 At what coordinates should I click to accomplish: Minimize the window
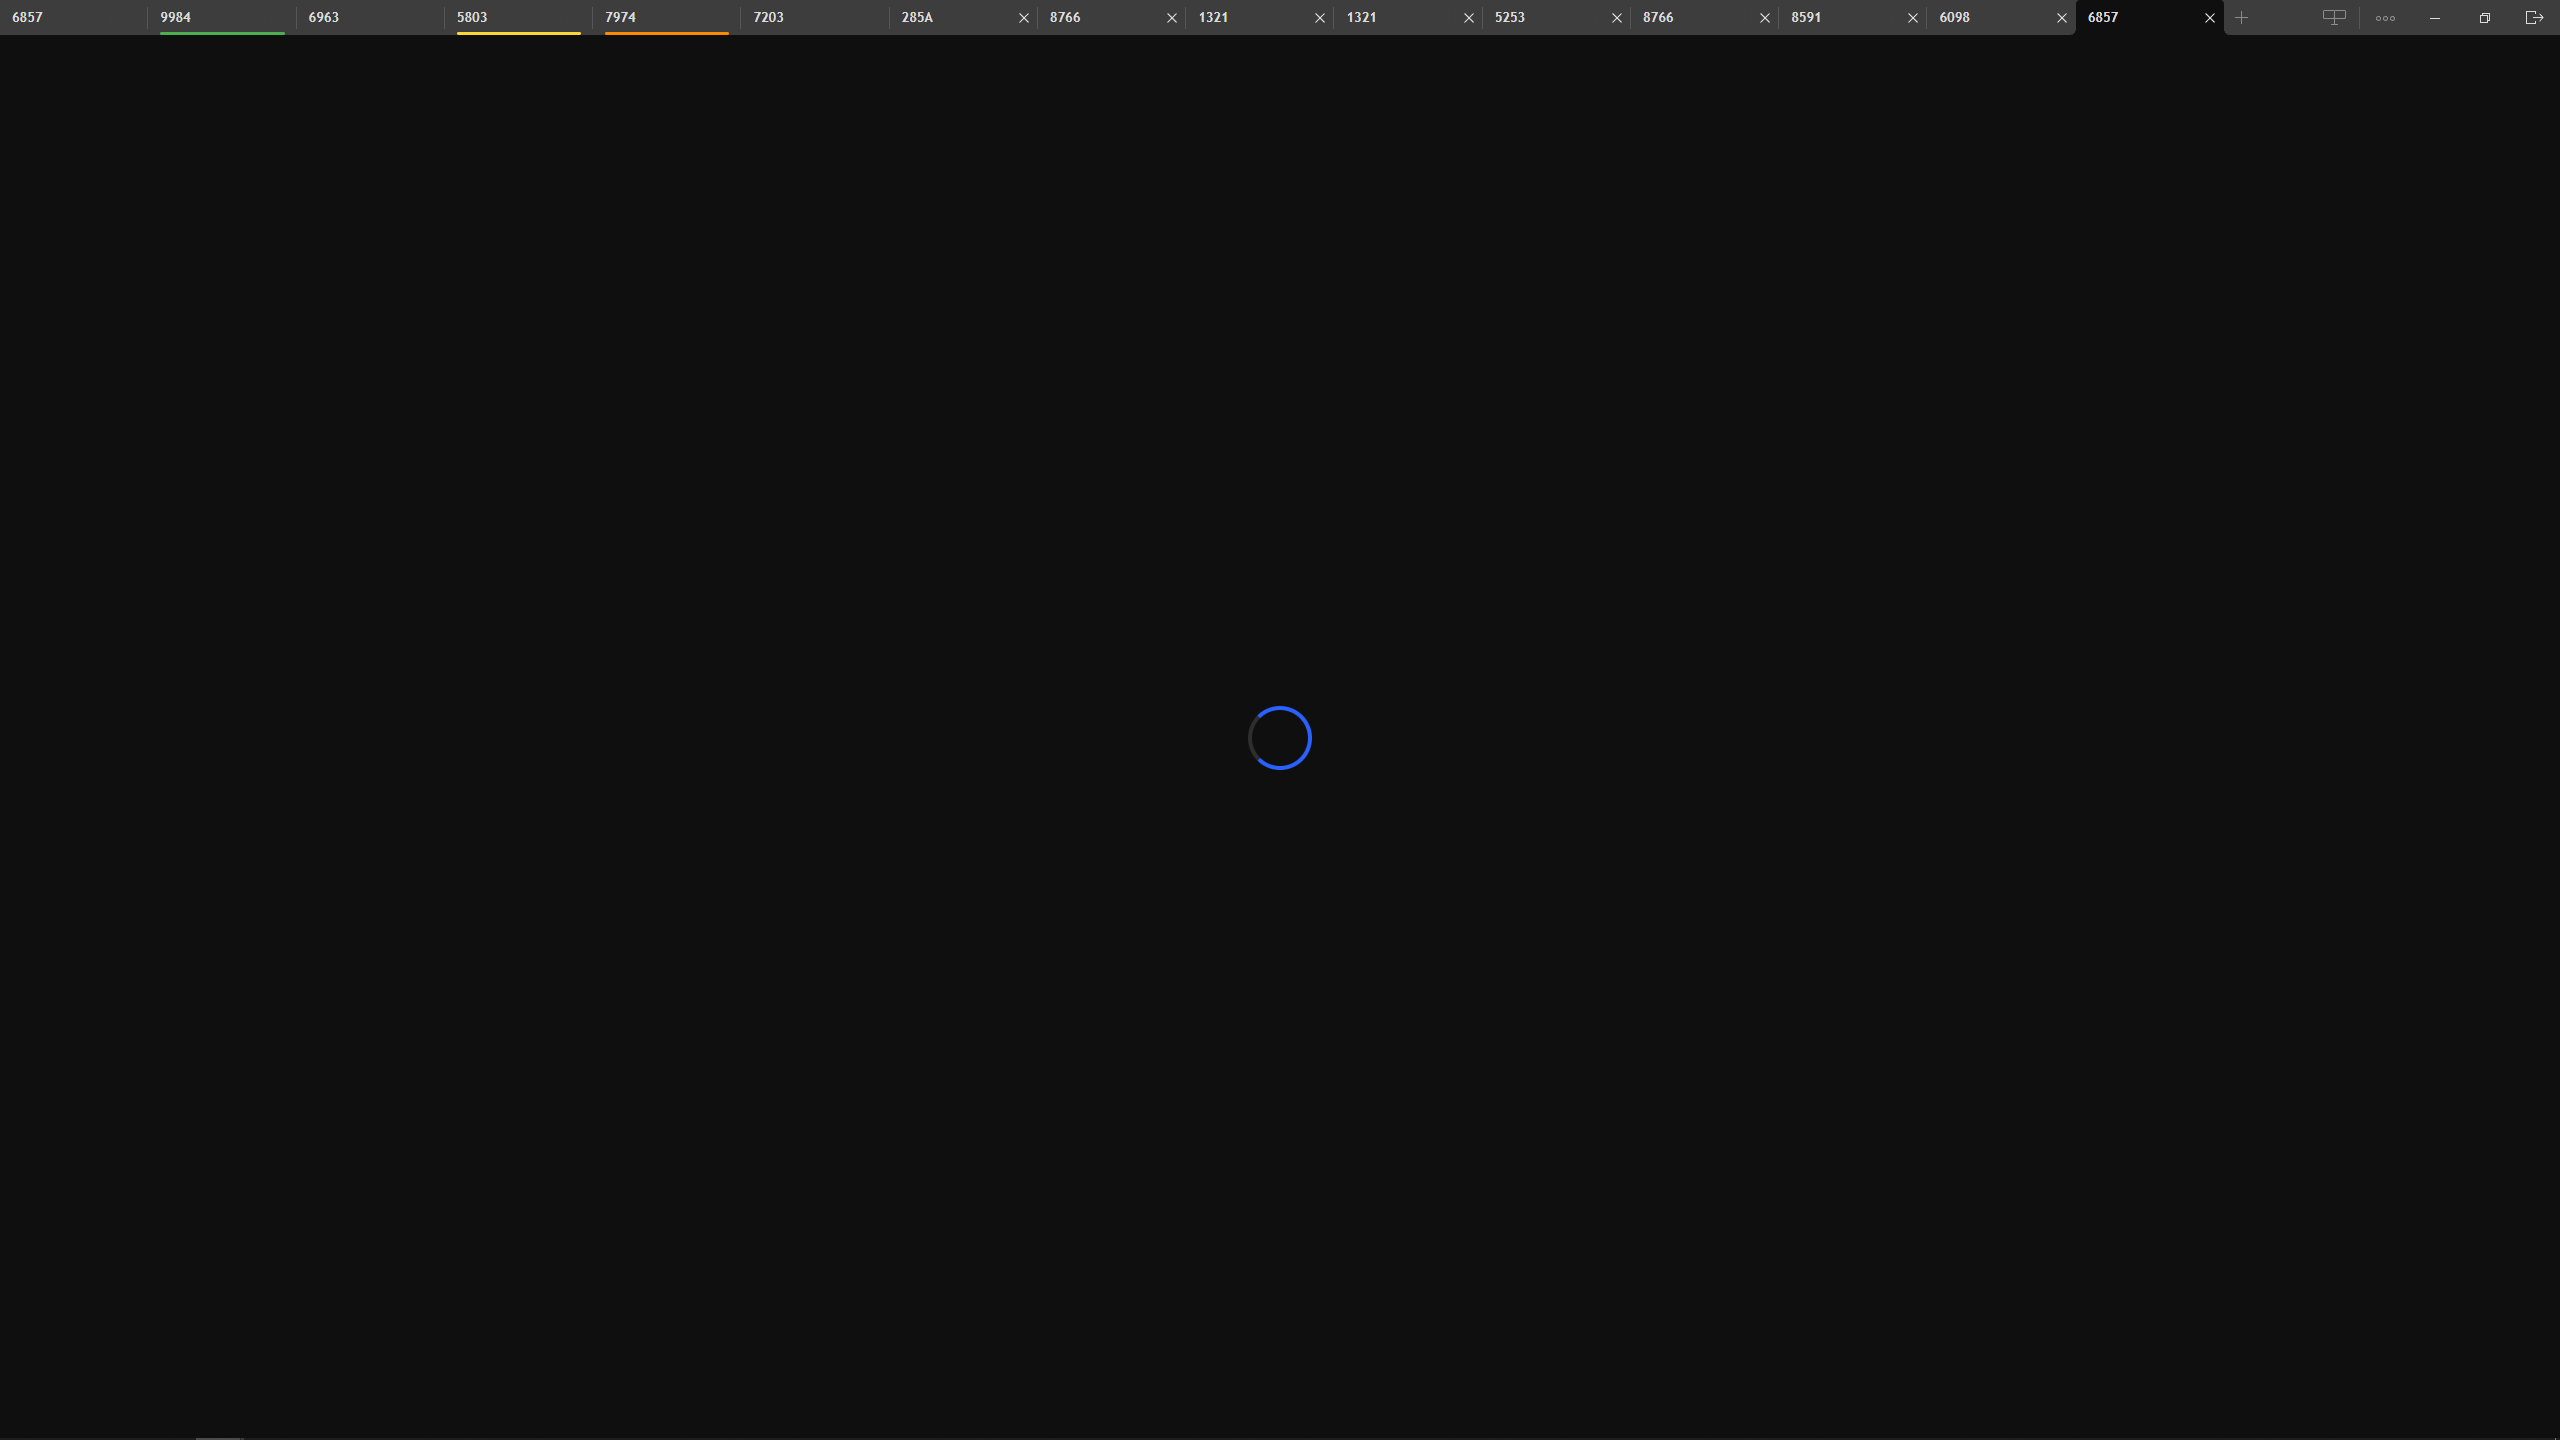(x=2435, y=17)
